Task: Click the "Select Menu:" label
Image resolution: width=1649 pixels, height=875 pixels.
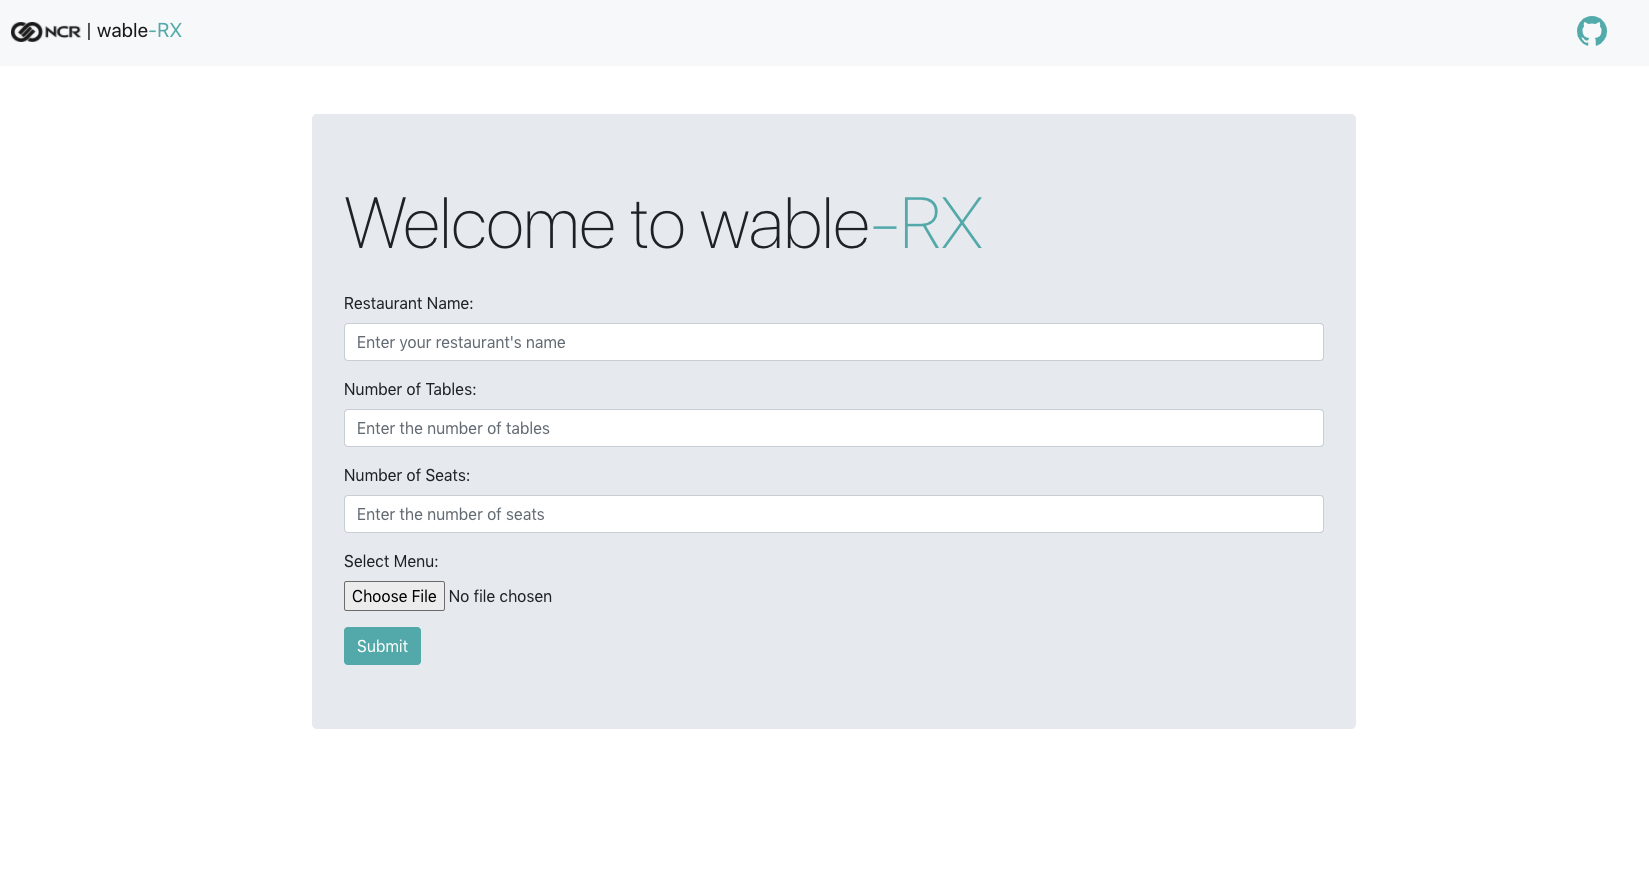Action: point(391,561)
